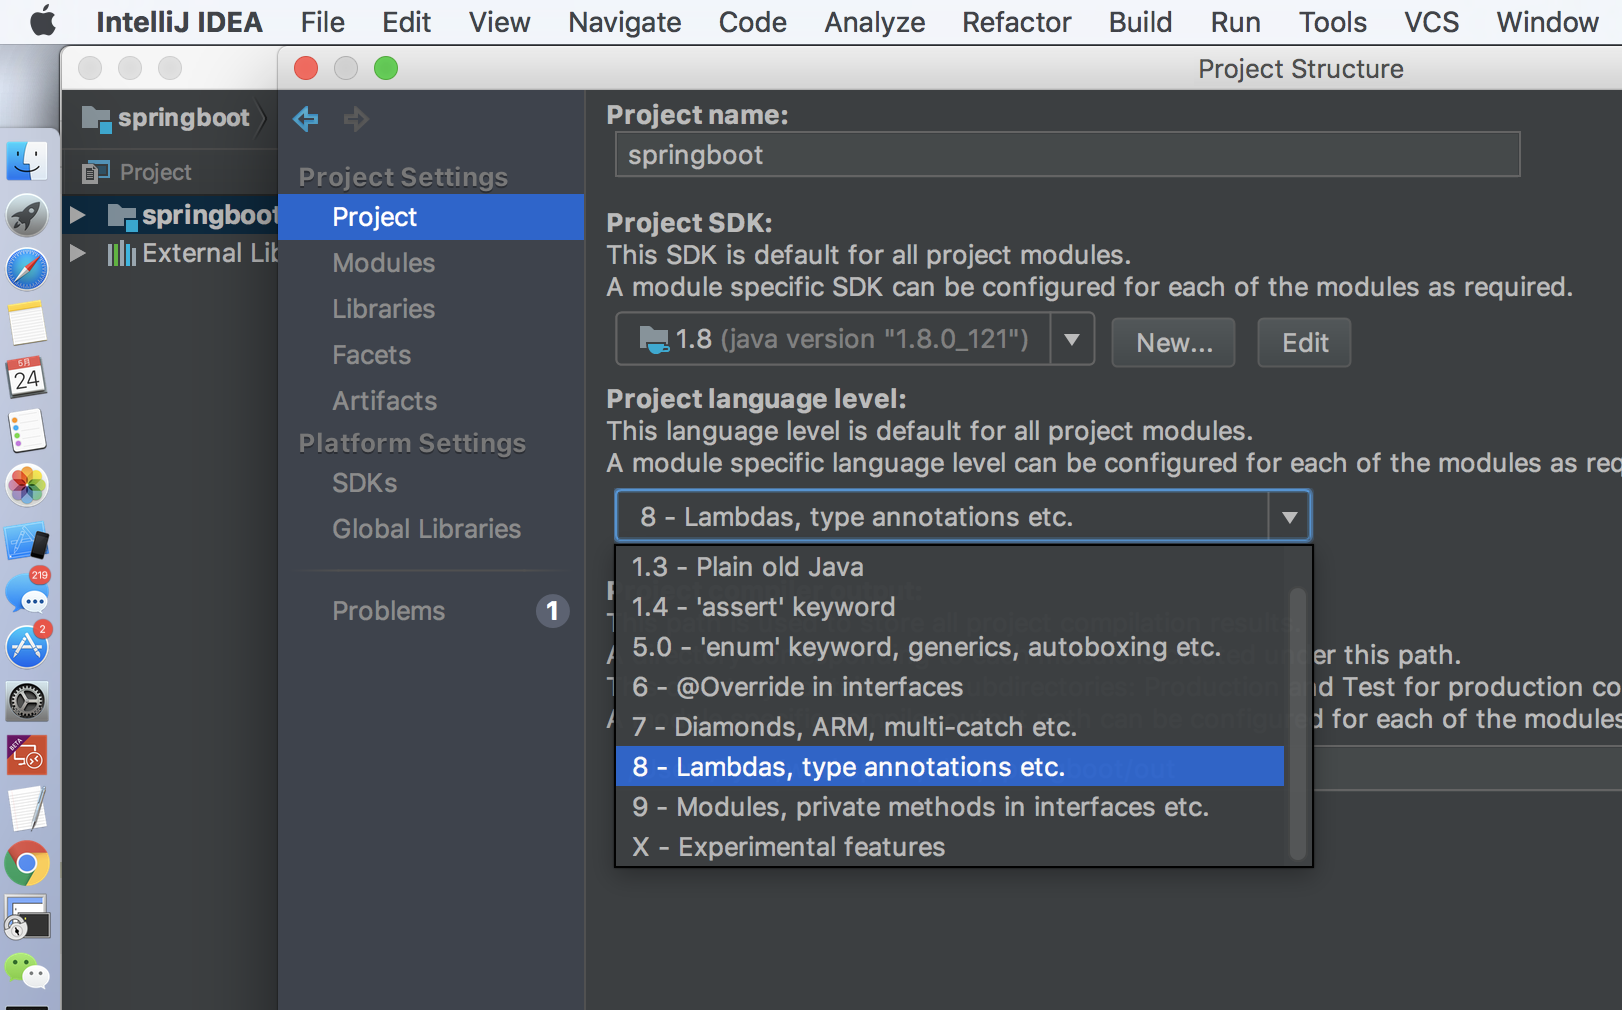Open Messages with 219 badge

pos(27,593)
